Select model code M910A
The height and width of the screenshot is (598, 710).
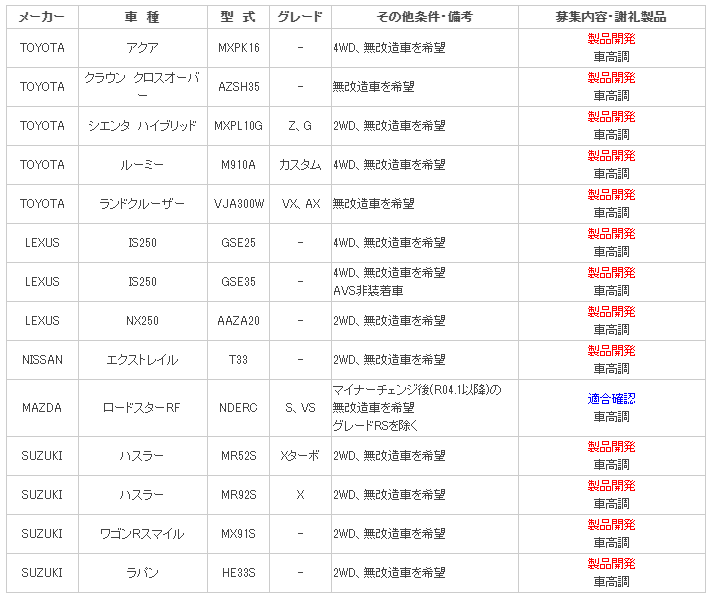tap(239, 165)
